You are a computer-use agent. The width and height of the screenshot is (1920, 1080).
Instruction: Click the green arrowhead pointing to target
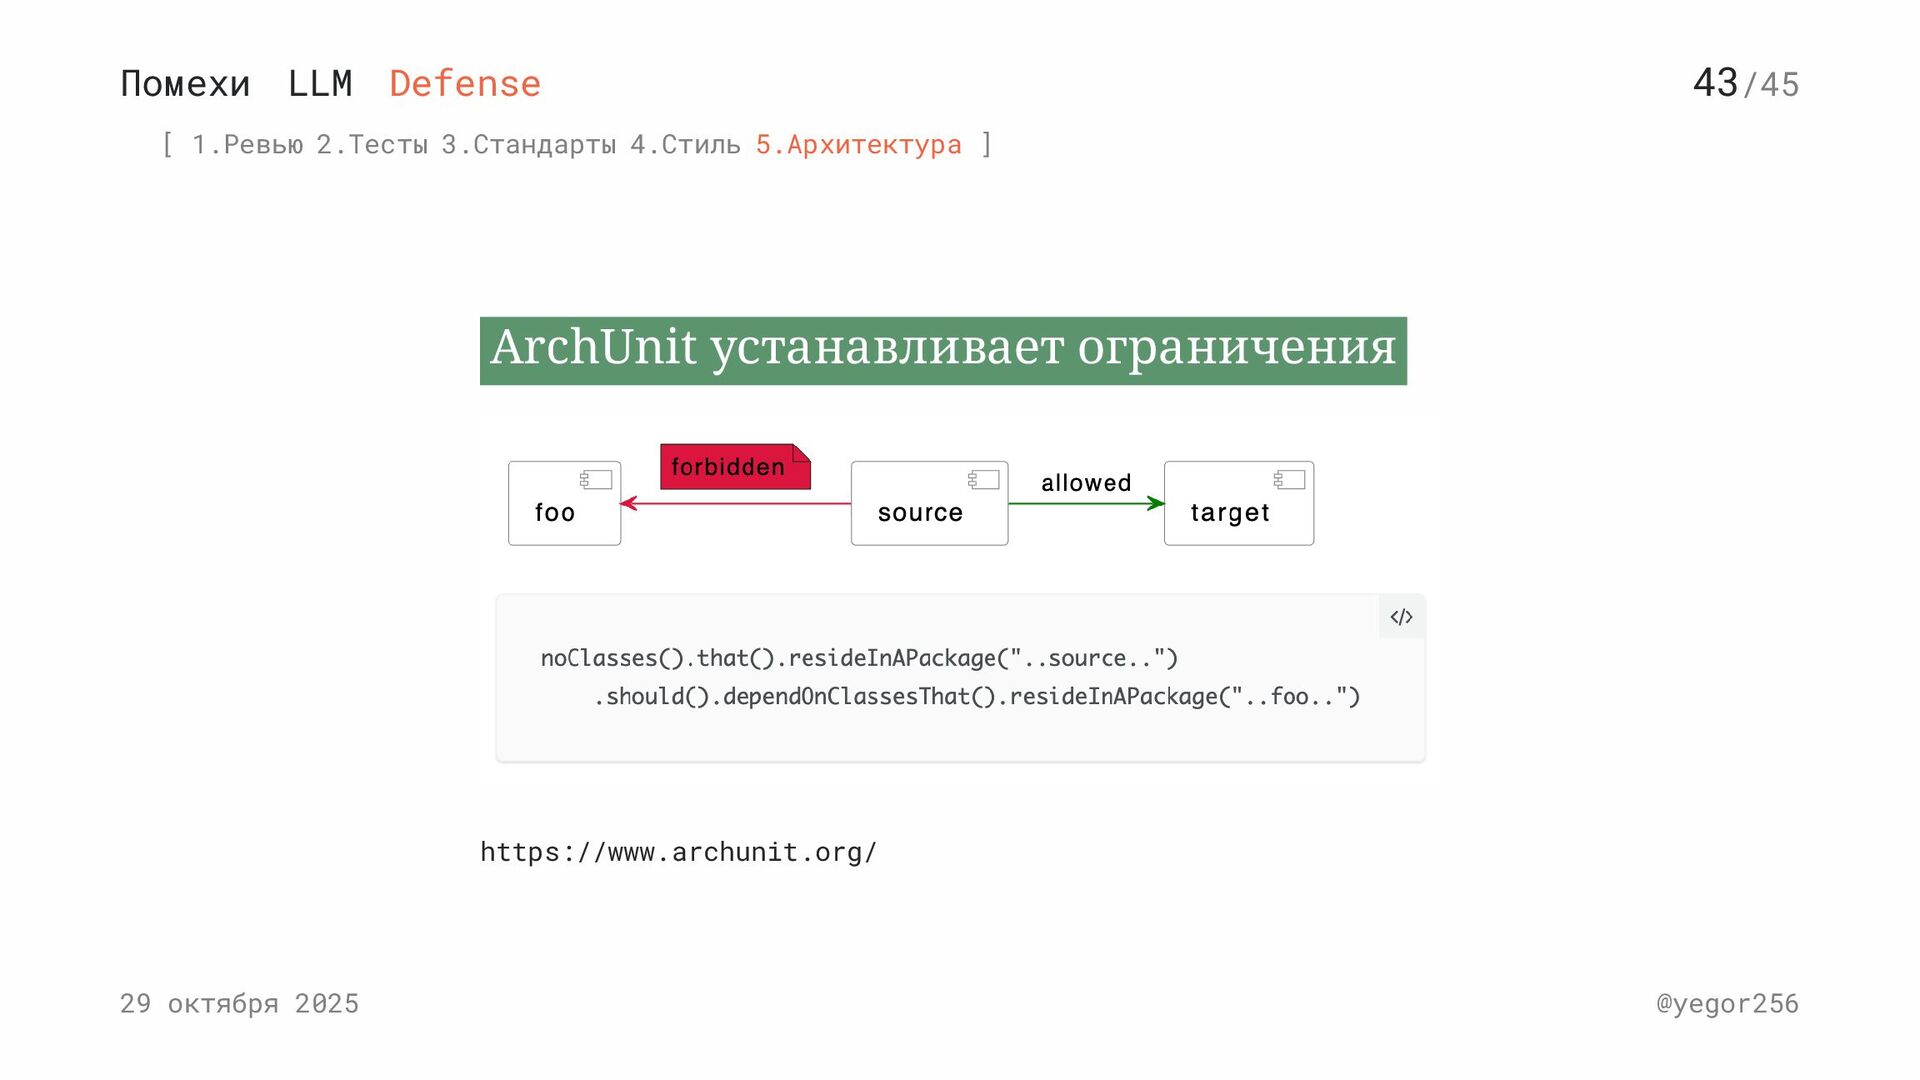(1156, 503)
